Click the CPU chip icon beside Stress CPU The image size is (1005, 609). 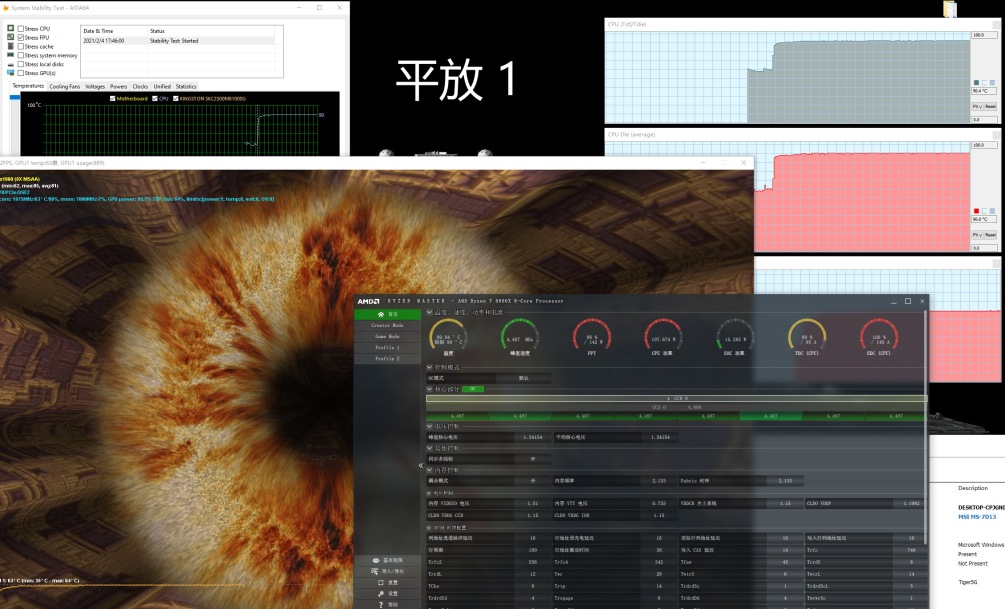10,29
